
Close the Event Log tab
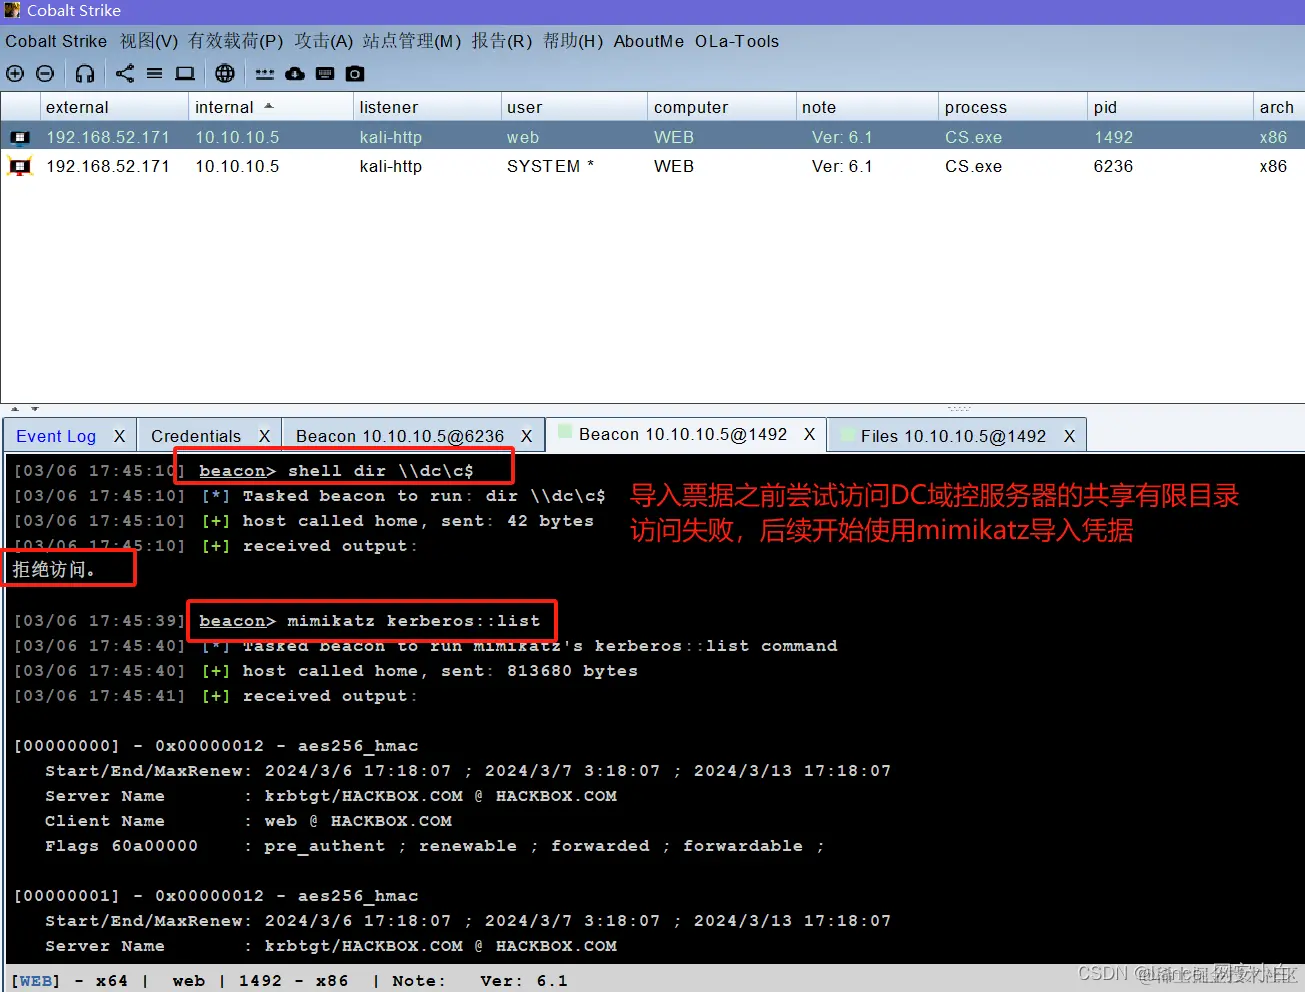pos(119,436)
